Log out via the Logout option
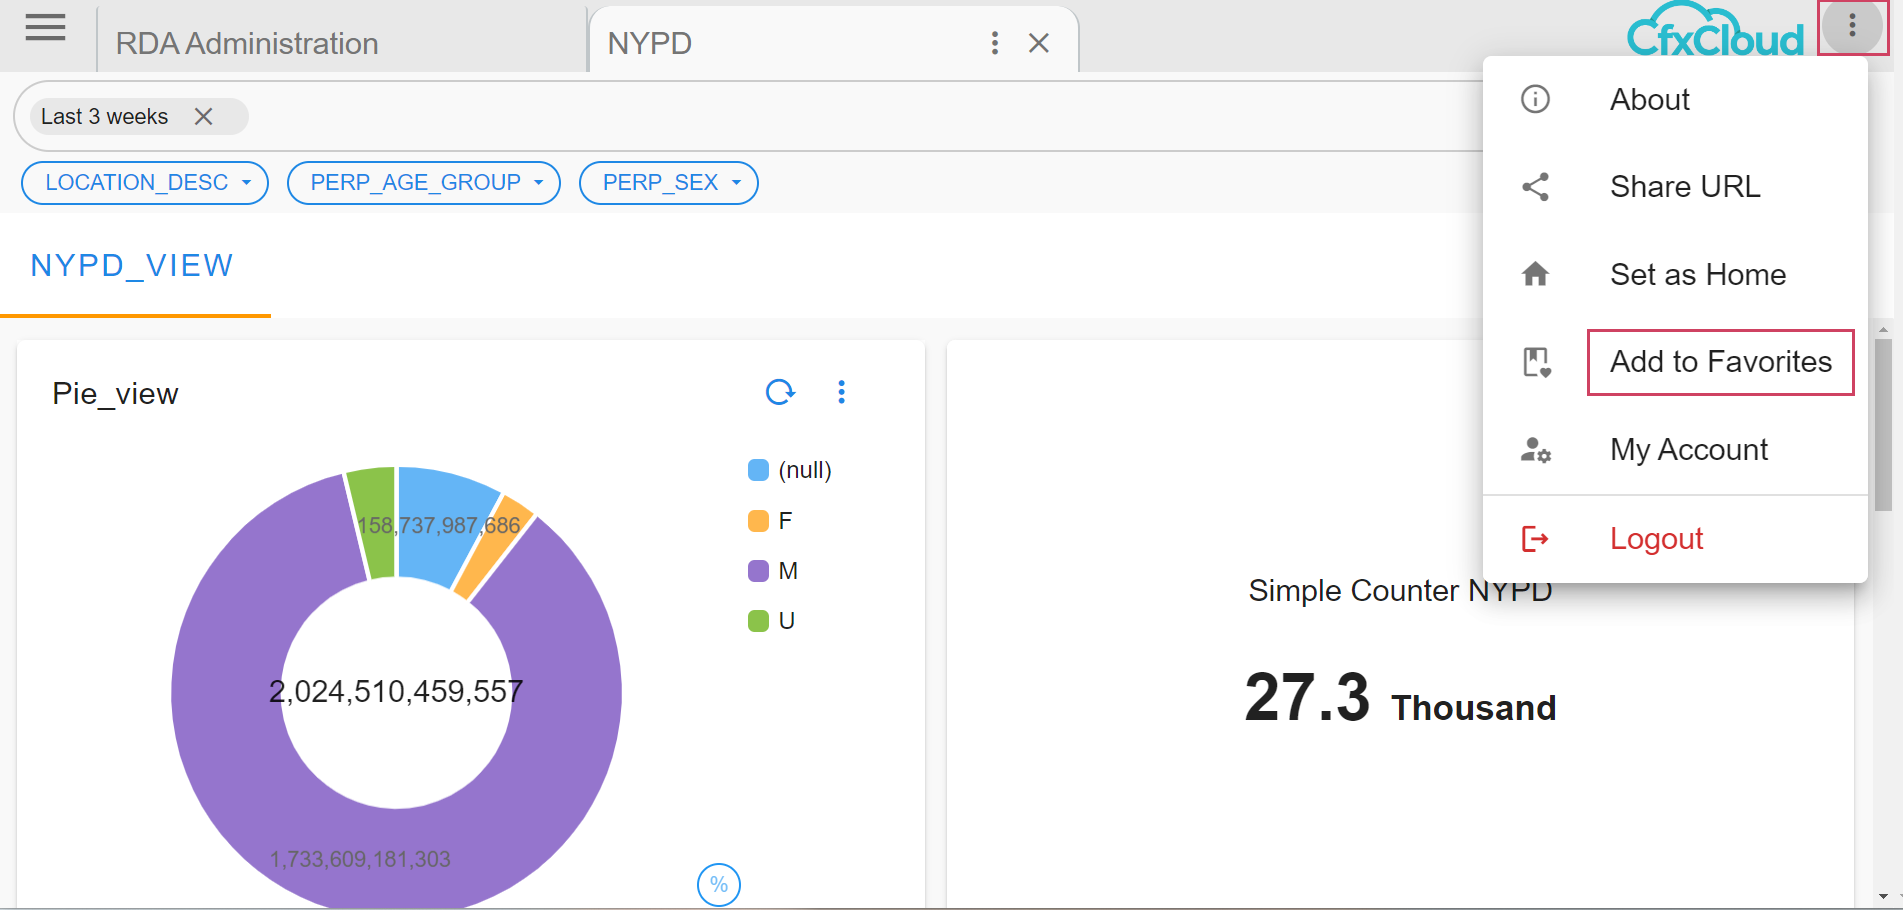 [1656, 539]
